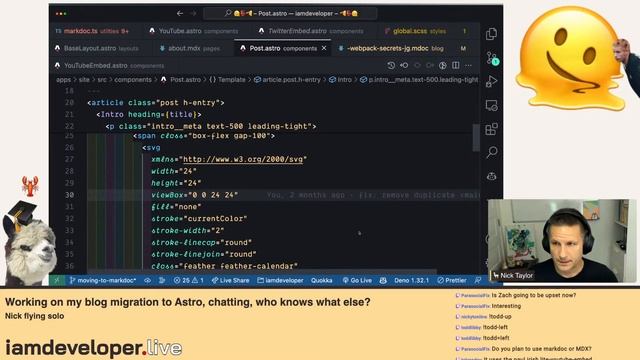Open the 'src' breadcrumb segment
The height and width of the screenshot is (360, 640).
pyautogui.click(x=102, y=80)
